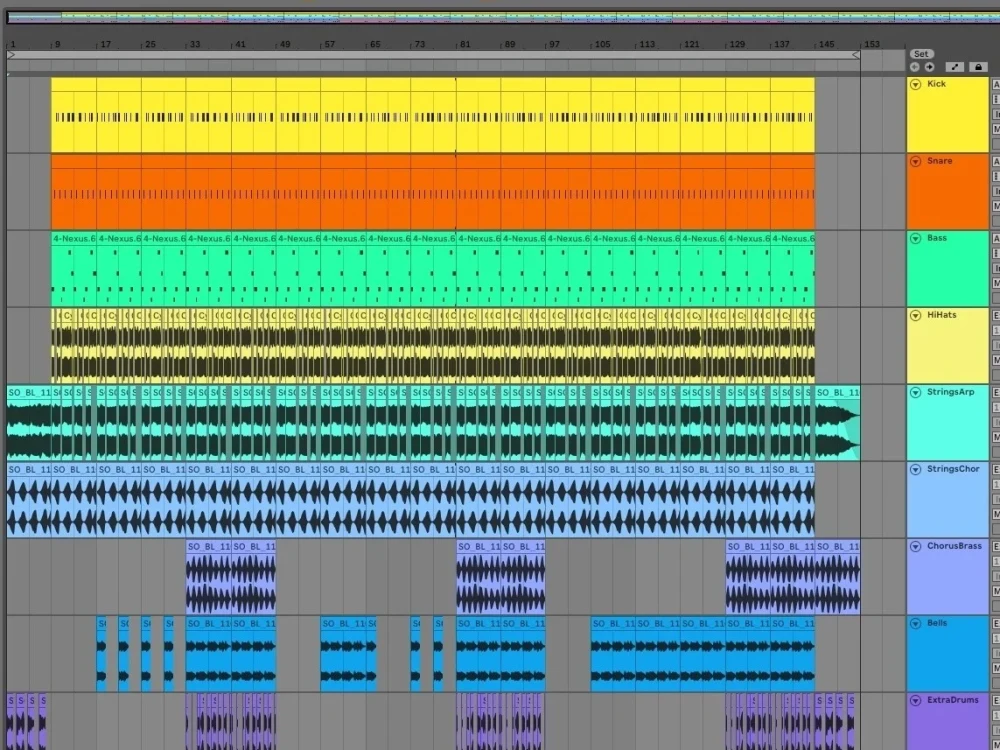Image resolution: width=1000 pixels, height=750 pixels.
Task: Select the first StringsArp clip at bar 1
Action: coord(29,423)
